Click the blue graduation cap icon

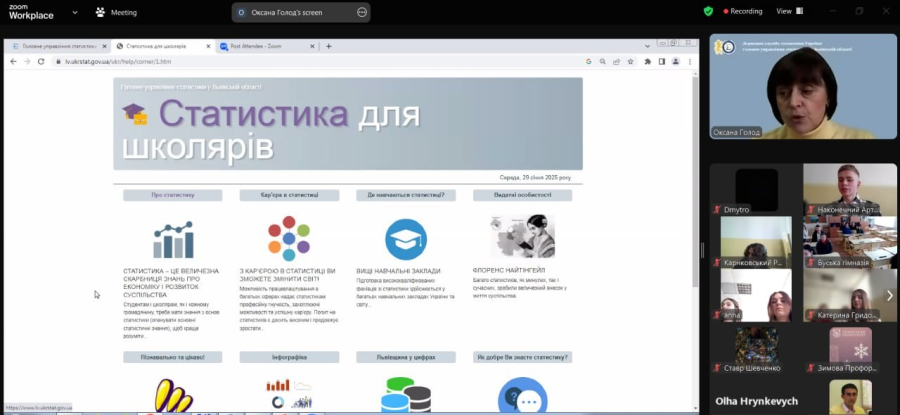tap(406, 239)
